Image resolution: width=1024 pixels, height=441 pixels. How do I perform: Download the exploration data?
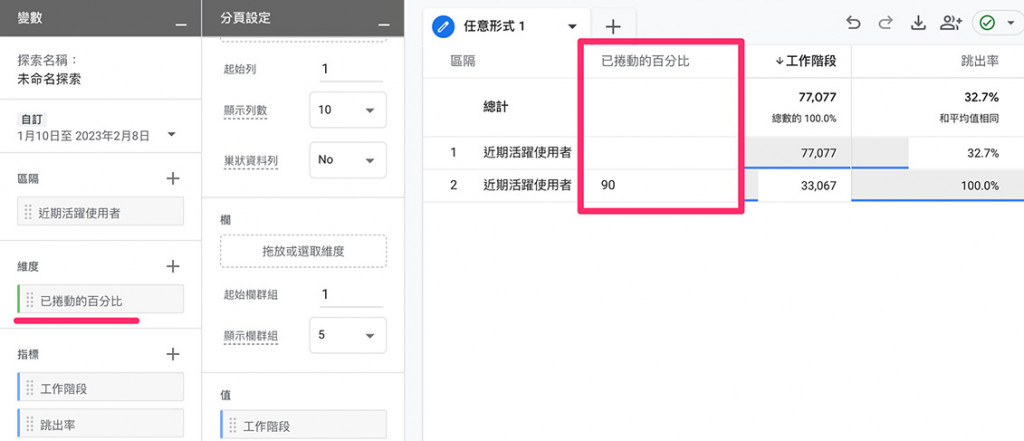(918, 23)
